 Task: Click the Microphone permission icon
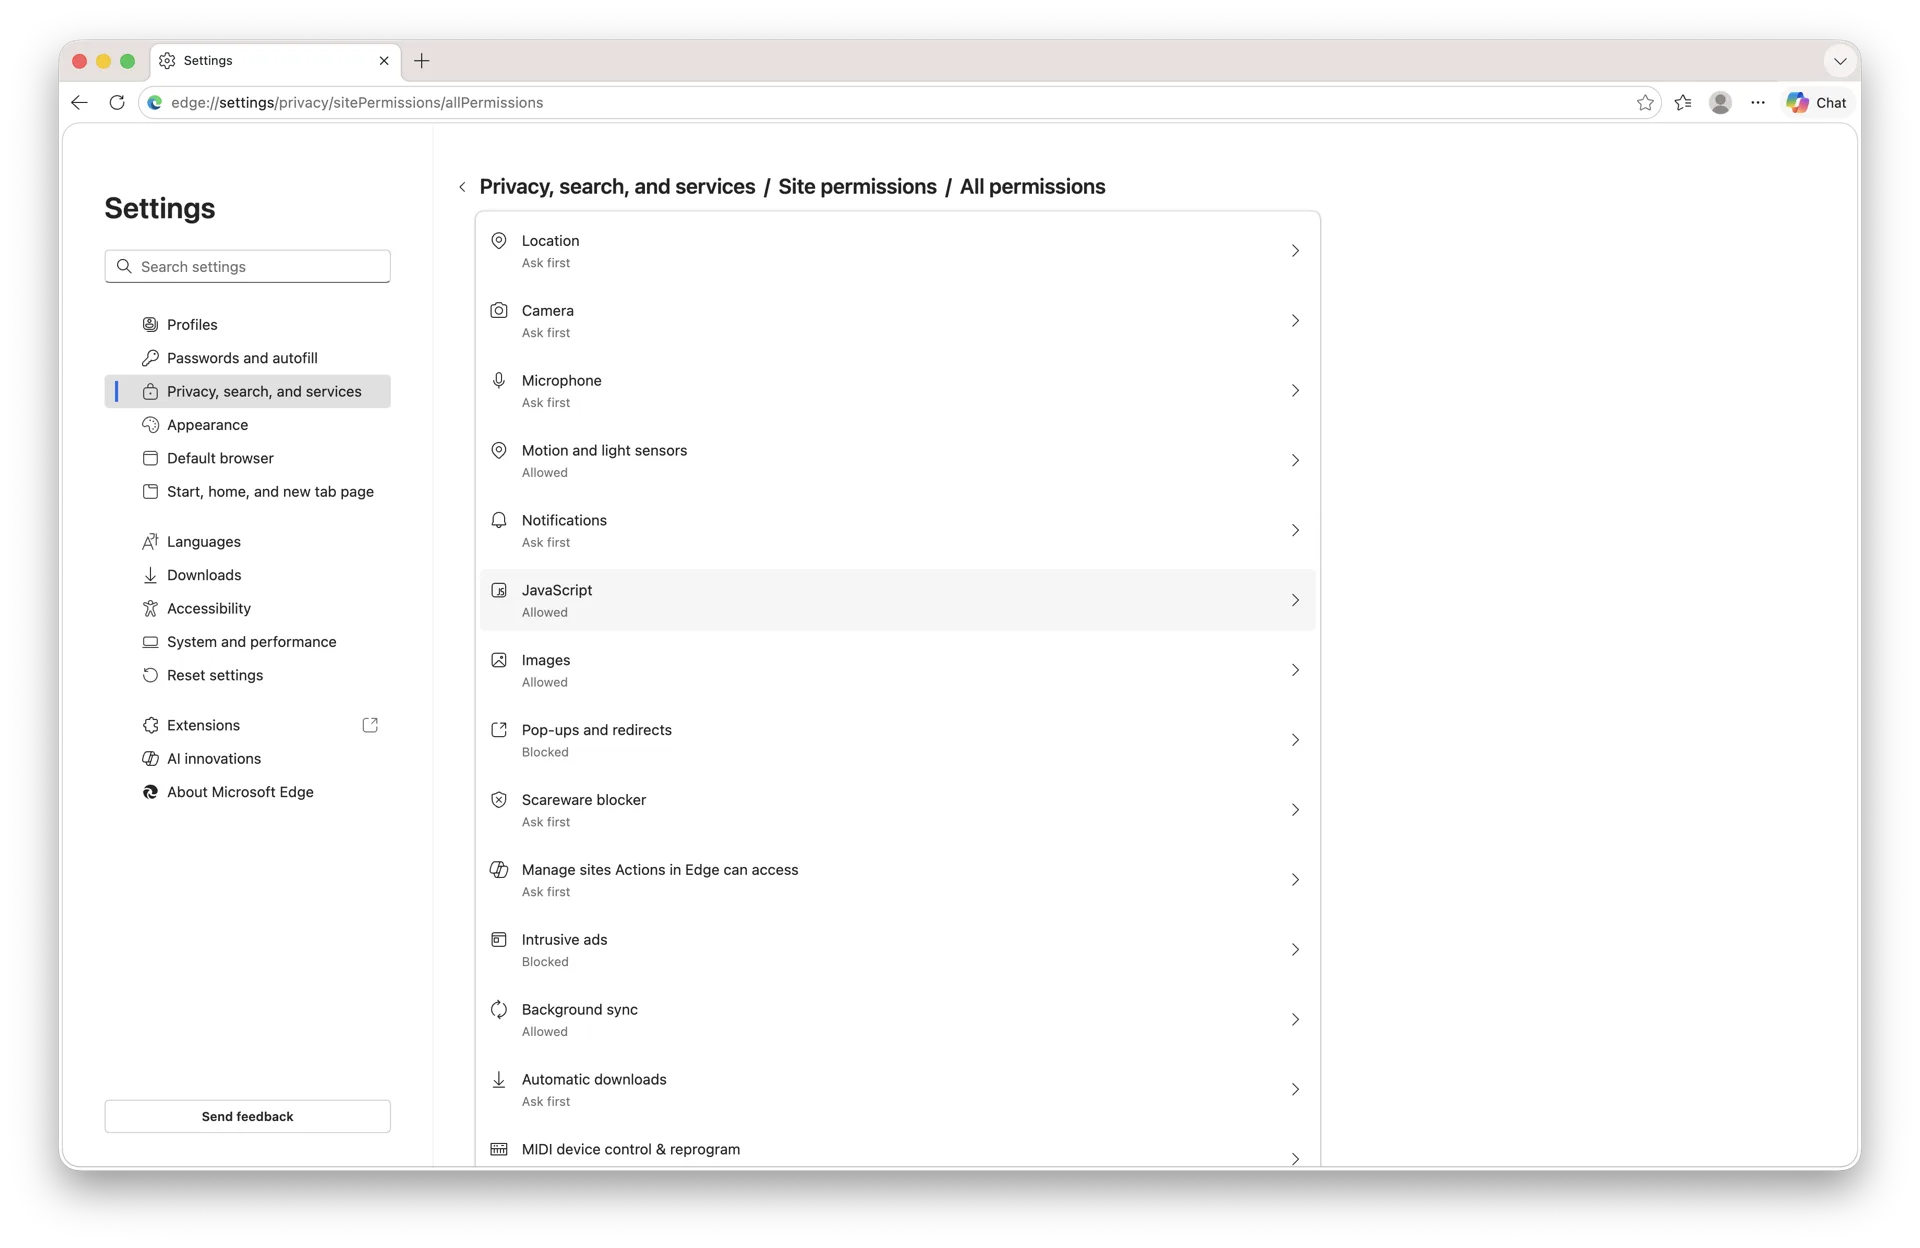(498, 381)
